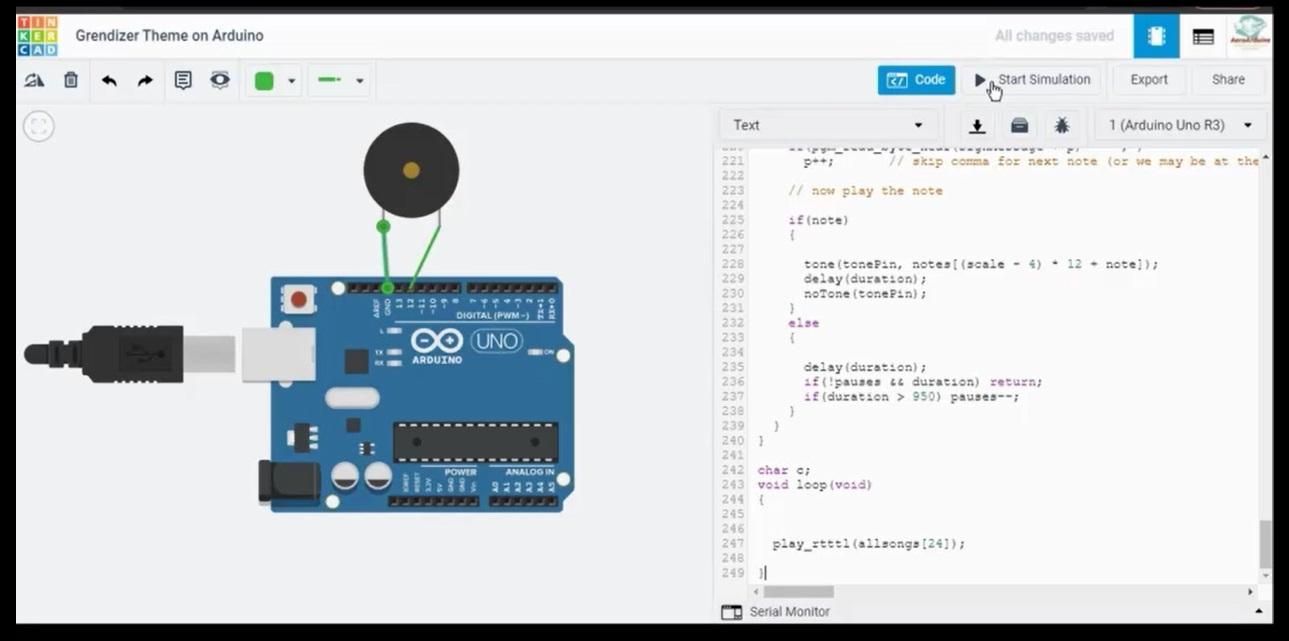This screenshot has height=641, width=1289.
Task: Open the Text editor mode dropdown
Action: 829,124
